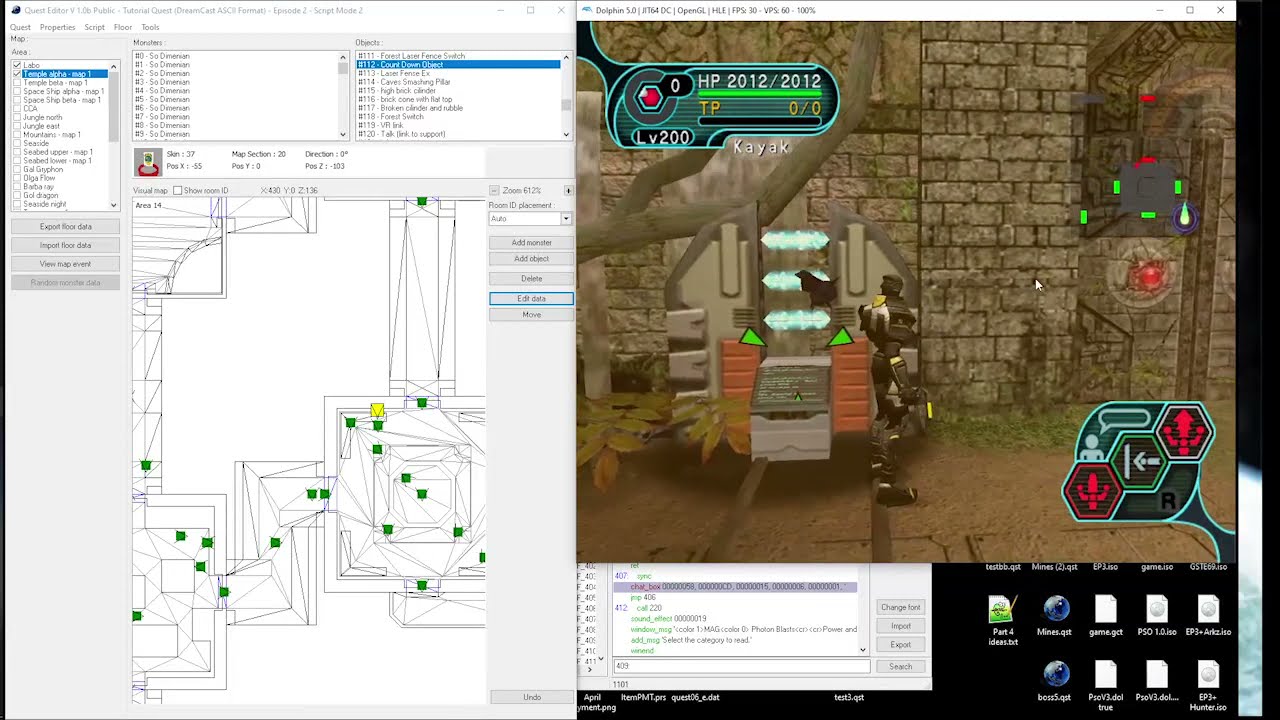Tick the Jungle north area checkbox
Screen dimensions: 1280x720
coord(17,117)
